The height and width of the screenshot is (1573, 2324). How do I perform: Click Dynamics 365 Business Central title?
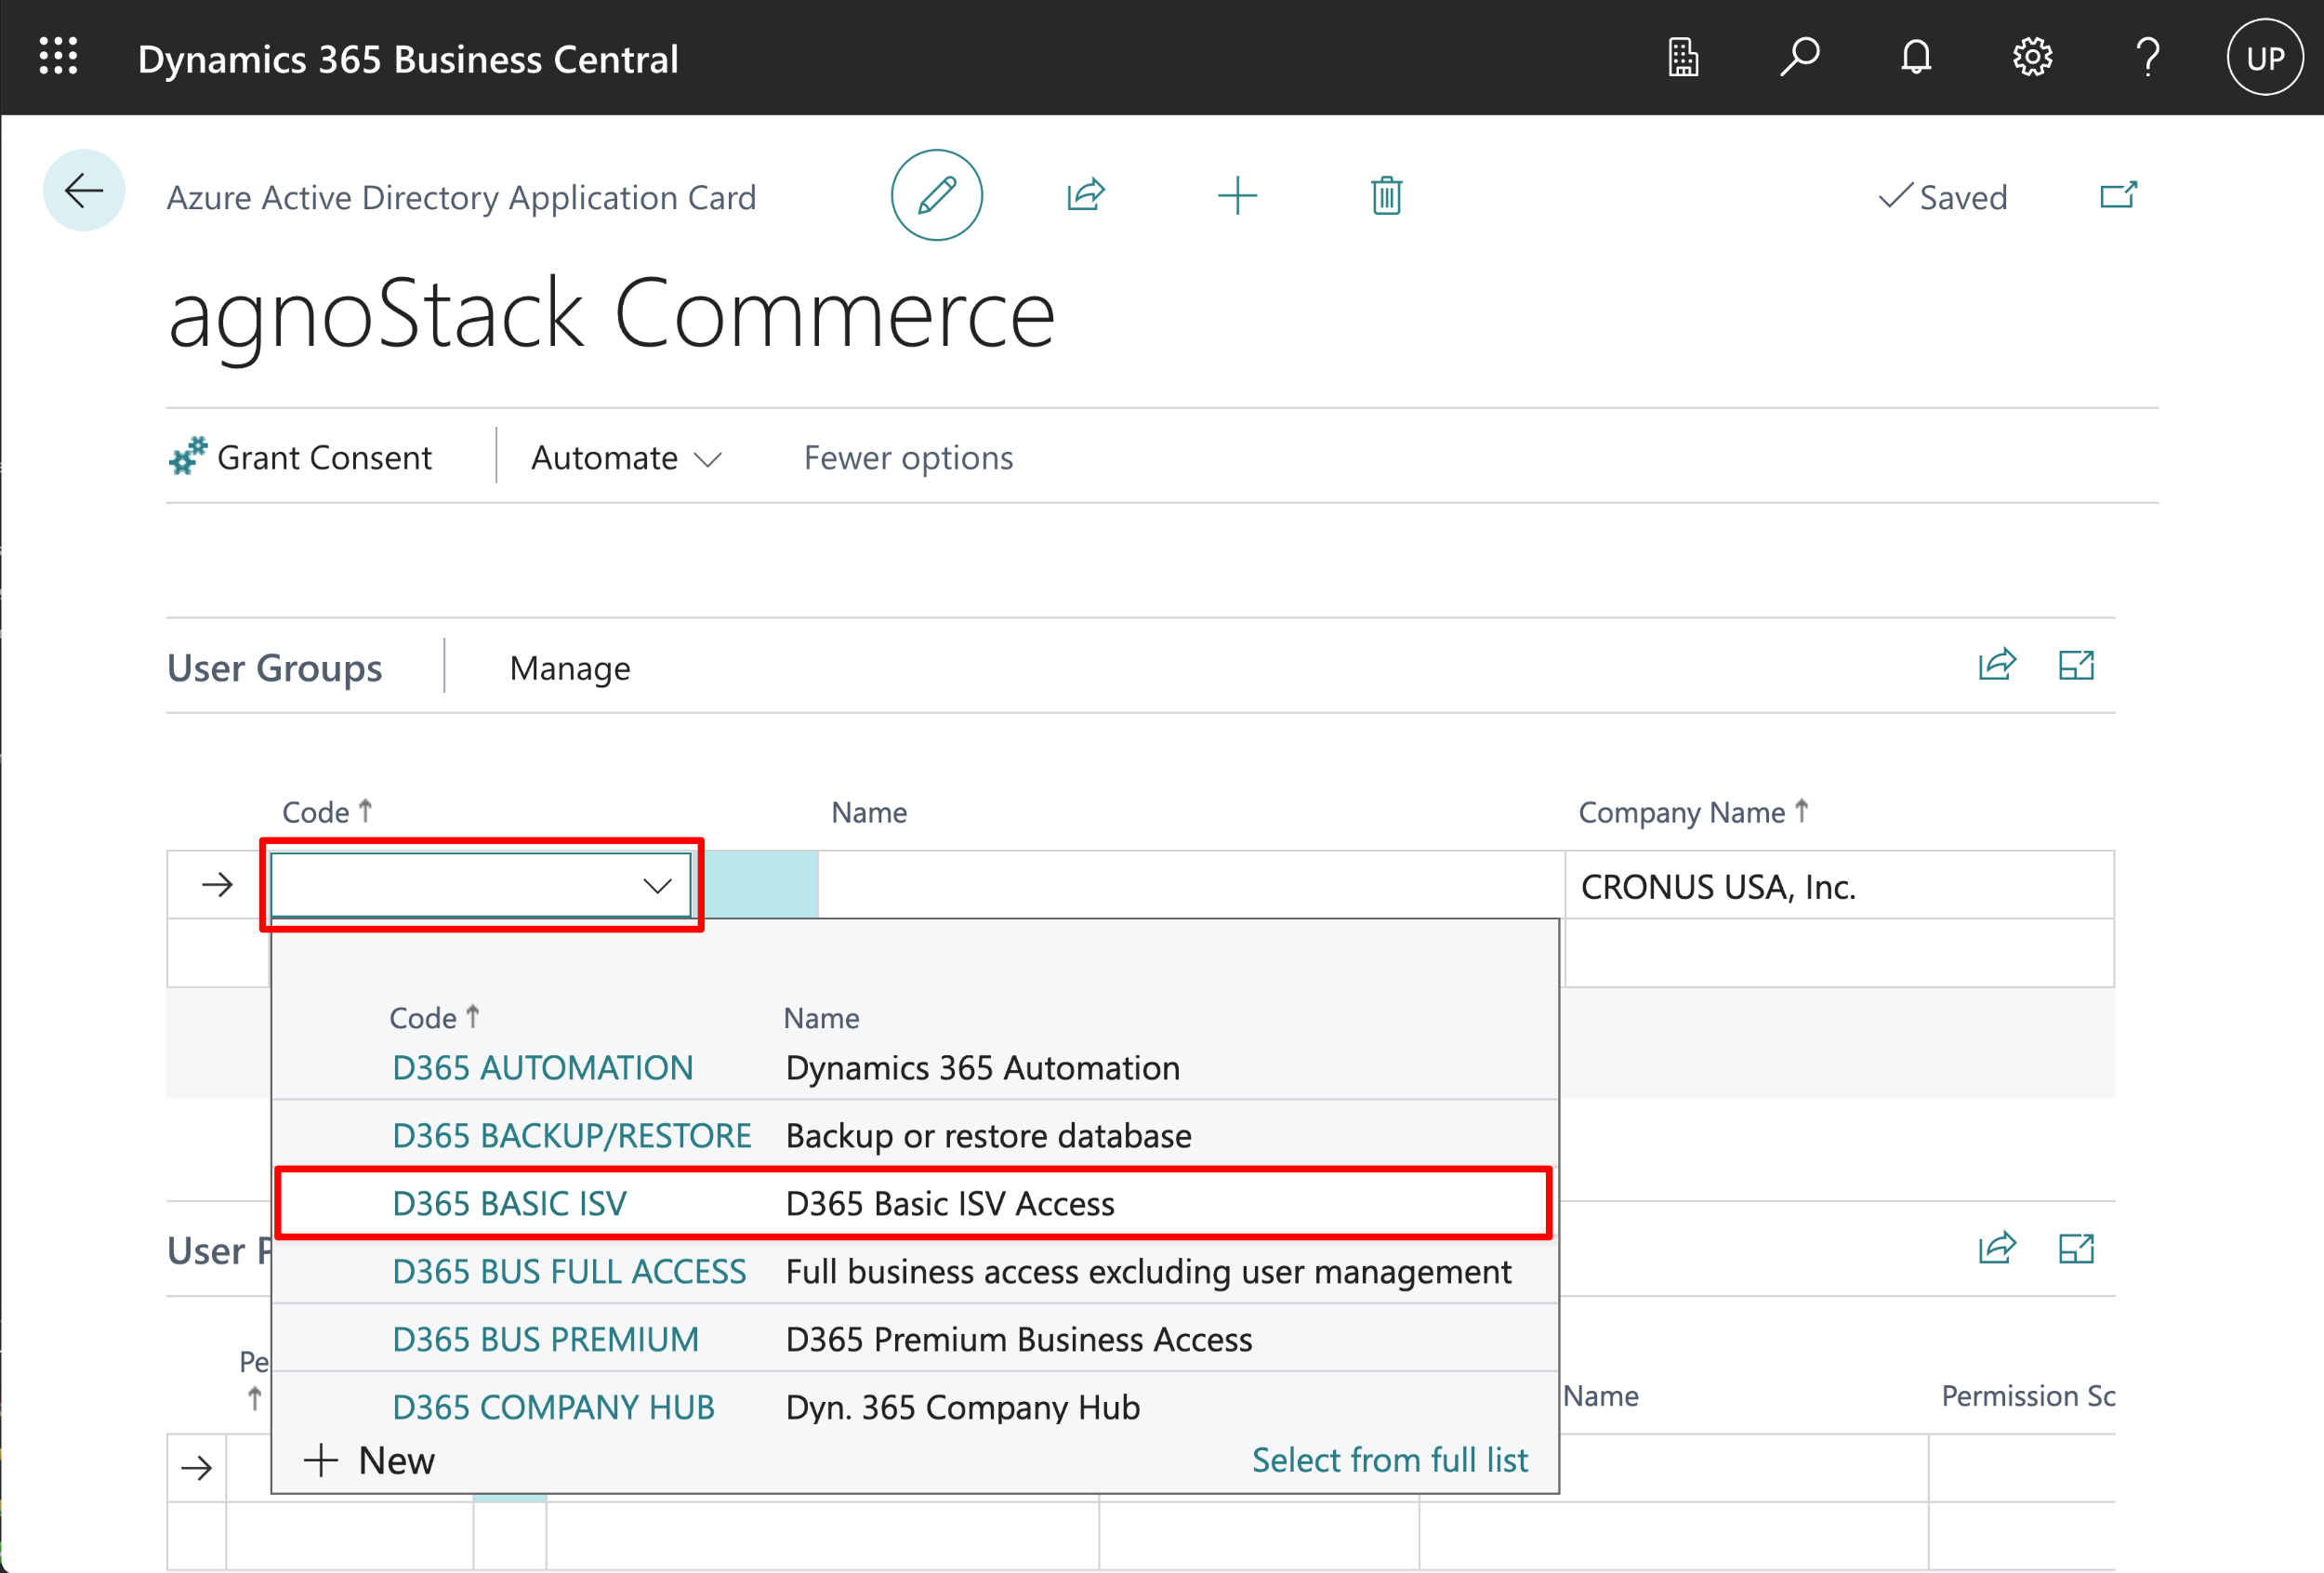click(408, 59)
